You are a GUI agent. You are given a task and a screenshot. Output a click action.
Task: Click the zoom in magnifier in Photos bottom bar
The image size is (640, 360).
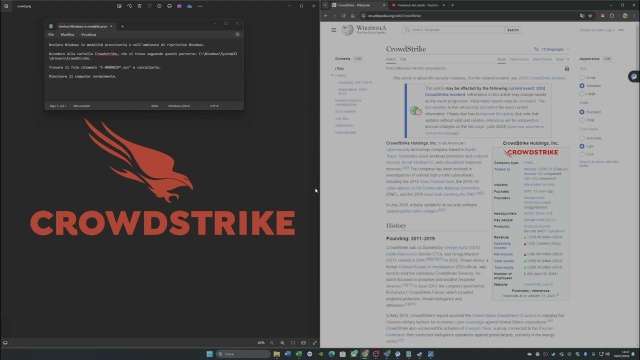click(282, 343)
